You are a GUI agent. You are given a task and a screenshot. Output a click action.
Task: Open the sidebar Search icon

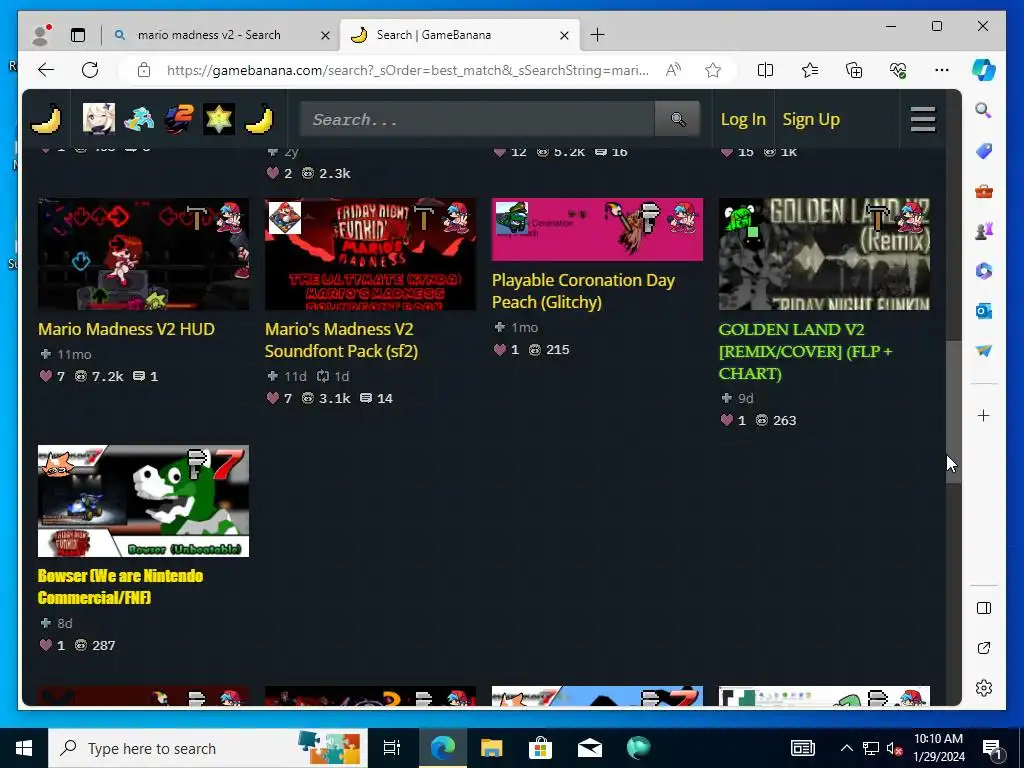984,110
